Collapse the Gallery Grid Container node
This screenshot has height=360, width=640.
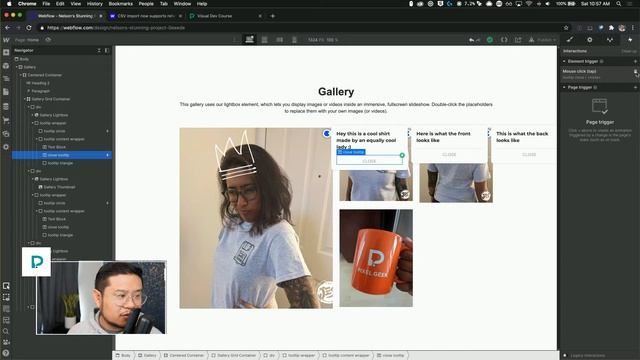click(25, 99)
